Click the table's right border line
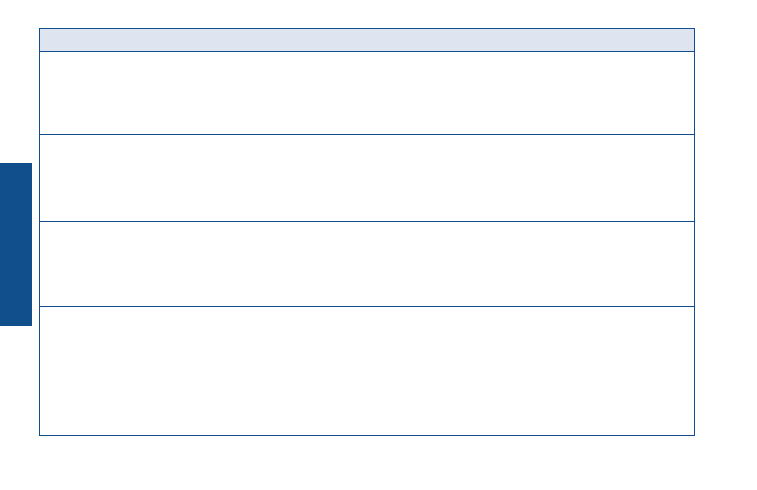 694,232
